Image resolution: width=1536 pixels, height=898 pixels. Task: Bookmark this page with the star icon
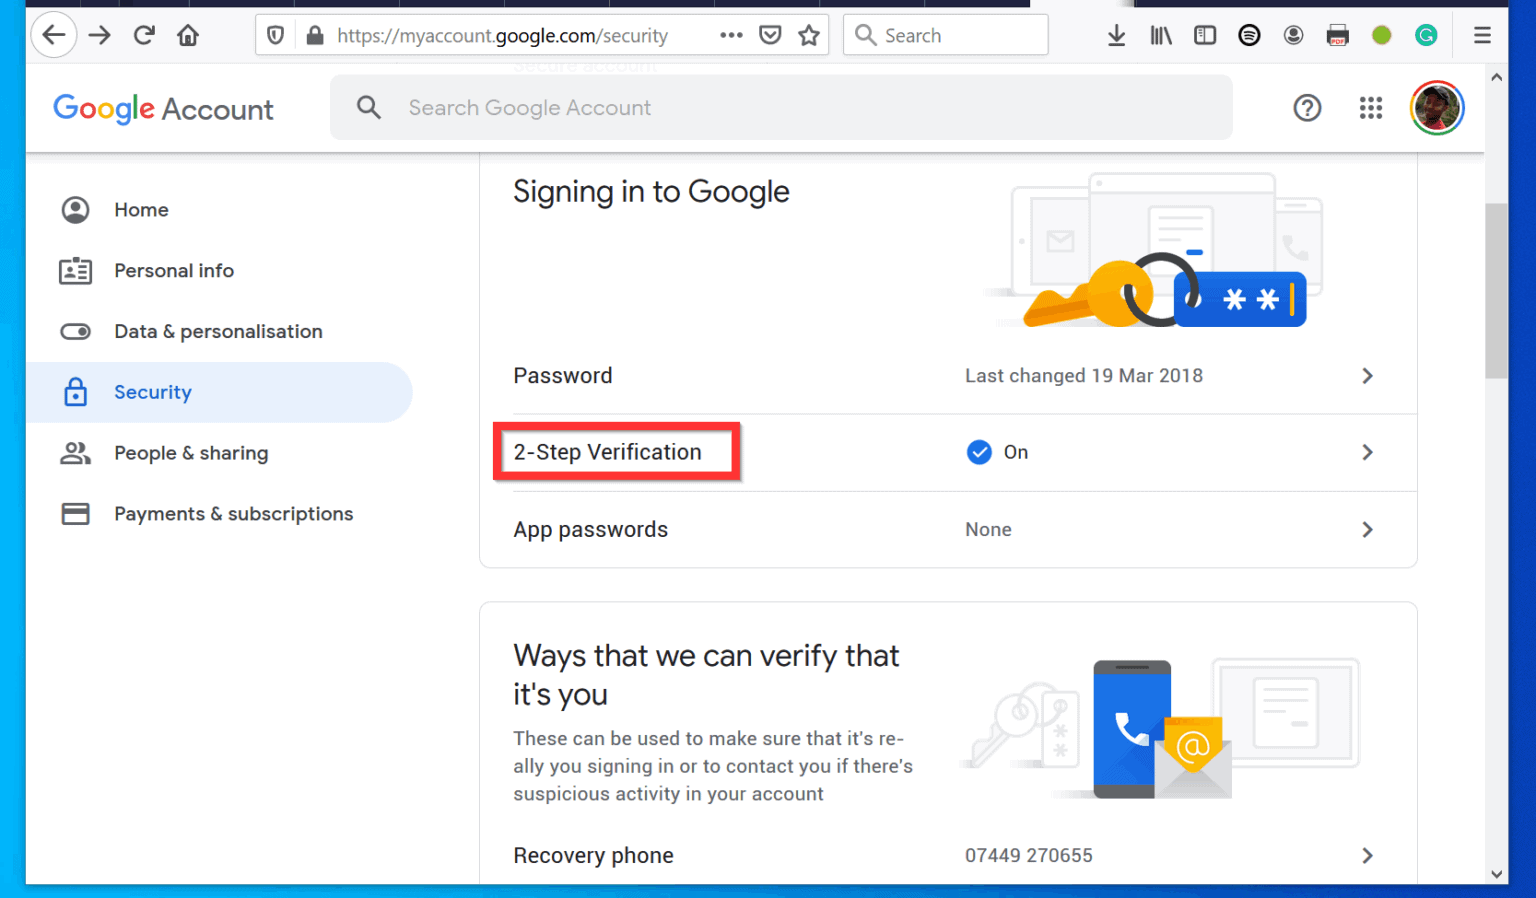tap(808, 35)
